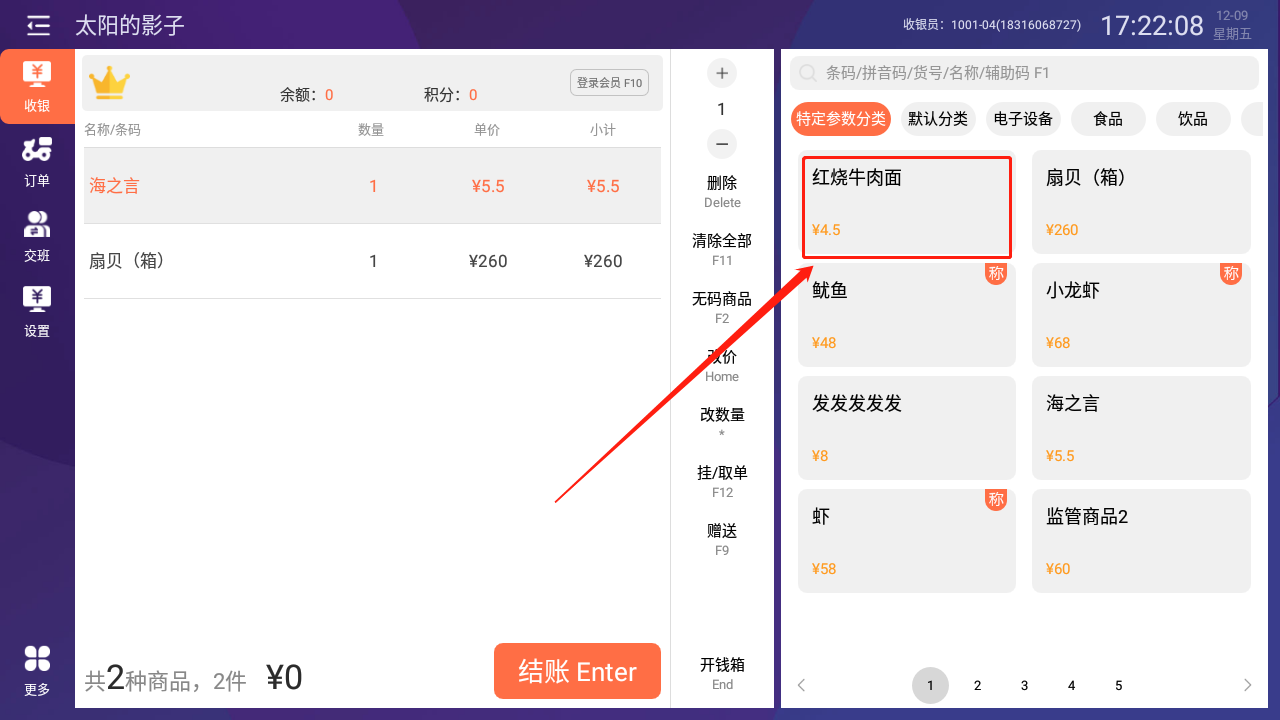Go to product page 5
Screen dimensions: 1280x720
[1118, 685]
